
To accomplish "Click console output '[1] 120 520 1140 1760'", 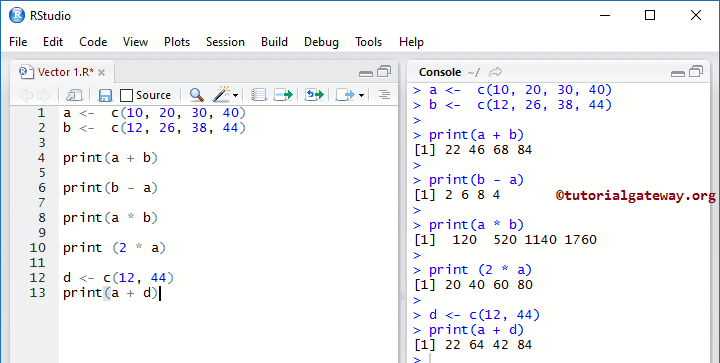I will [505, 240].
